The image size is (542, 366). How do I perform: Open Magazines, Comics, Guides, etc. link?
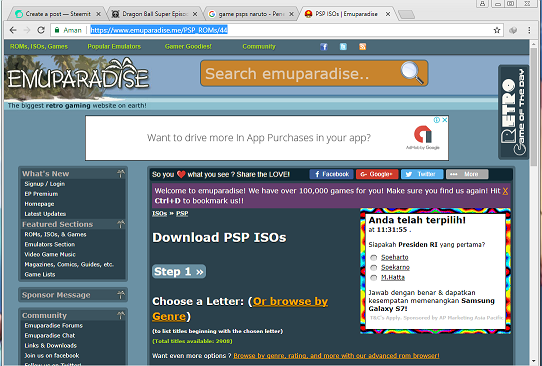69,264
